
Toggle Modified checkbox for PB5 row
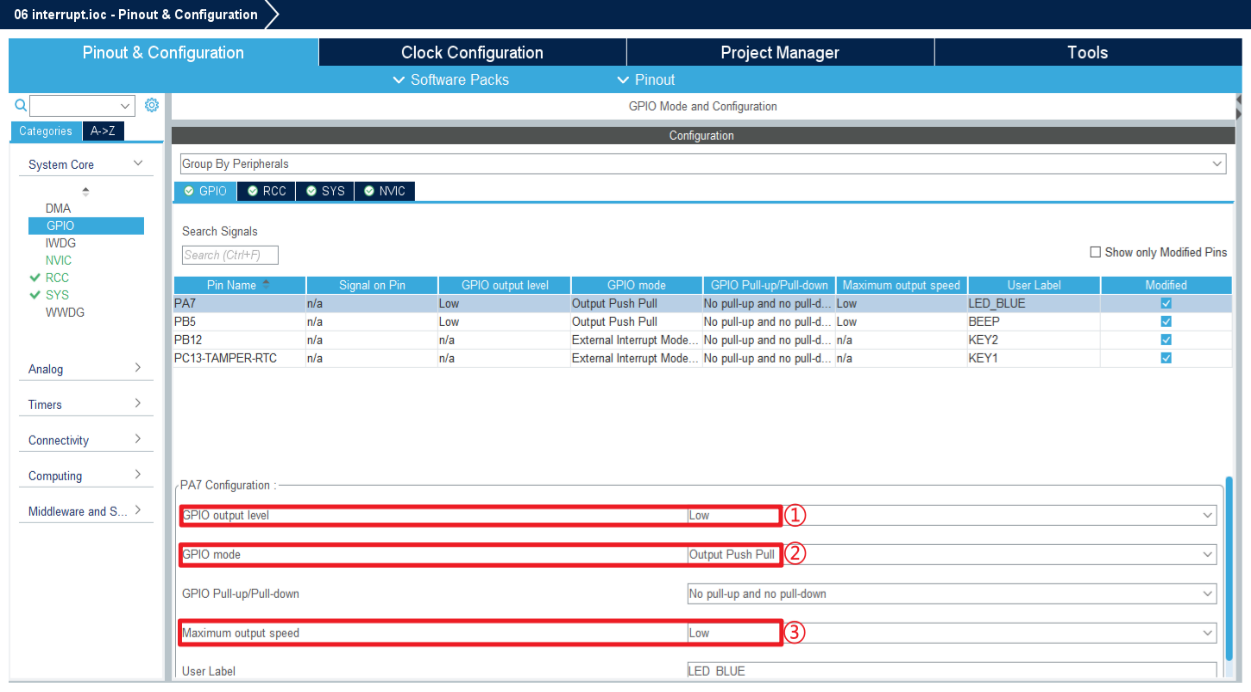(1166, 322)
